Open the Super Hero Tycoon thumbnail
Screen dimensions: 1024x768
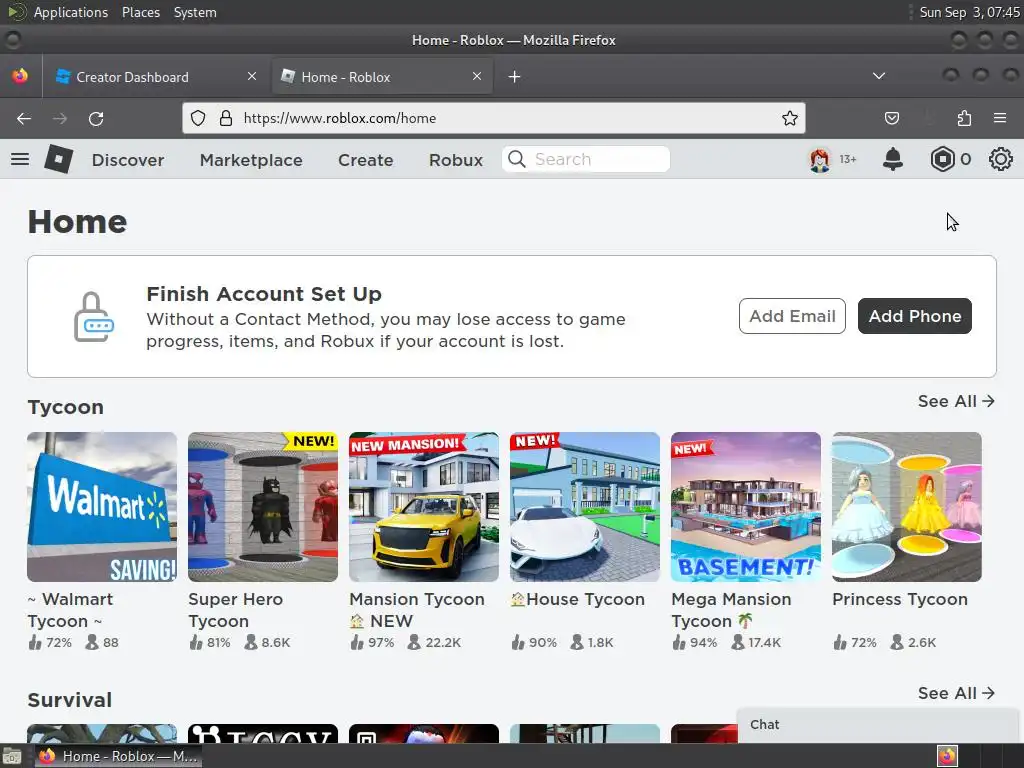(x=263, y=507)
